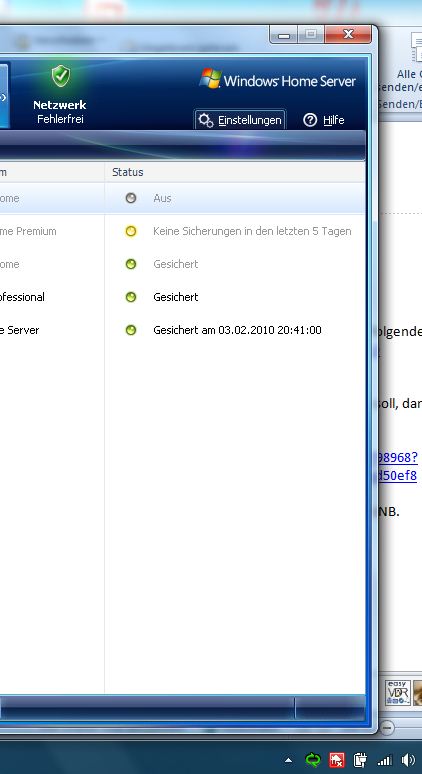The height and width of the screenshot is (774, 422).
Task: Click the easyVDR thumbnail in background window
Action: [x=398, y=693]
